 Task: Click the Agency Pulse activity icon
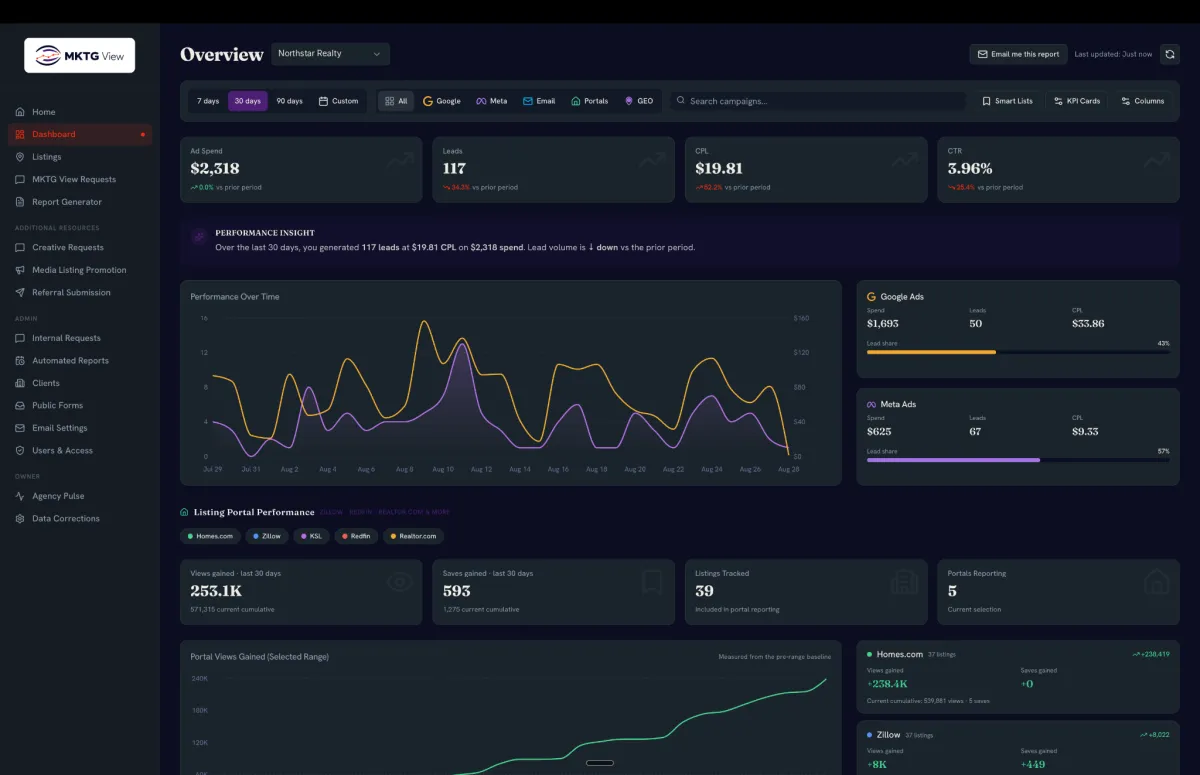point(20,496)
